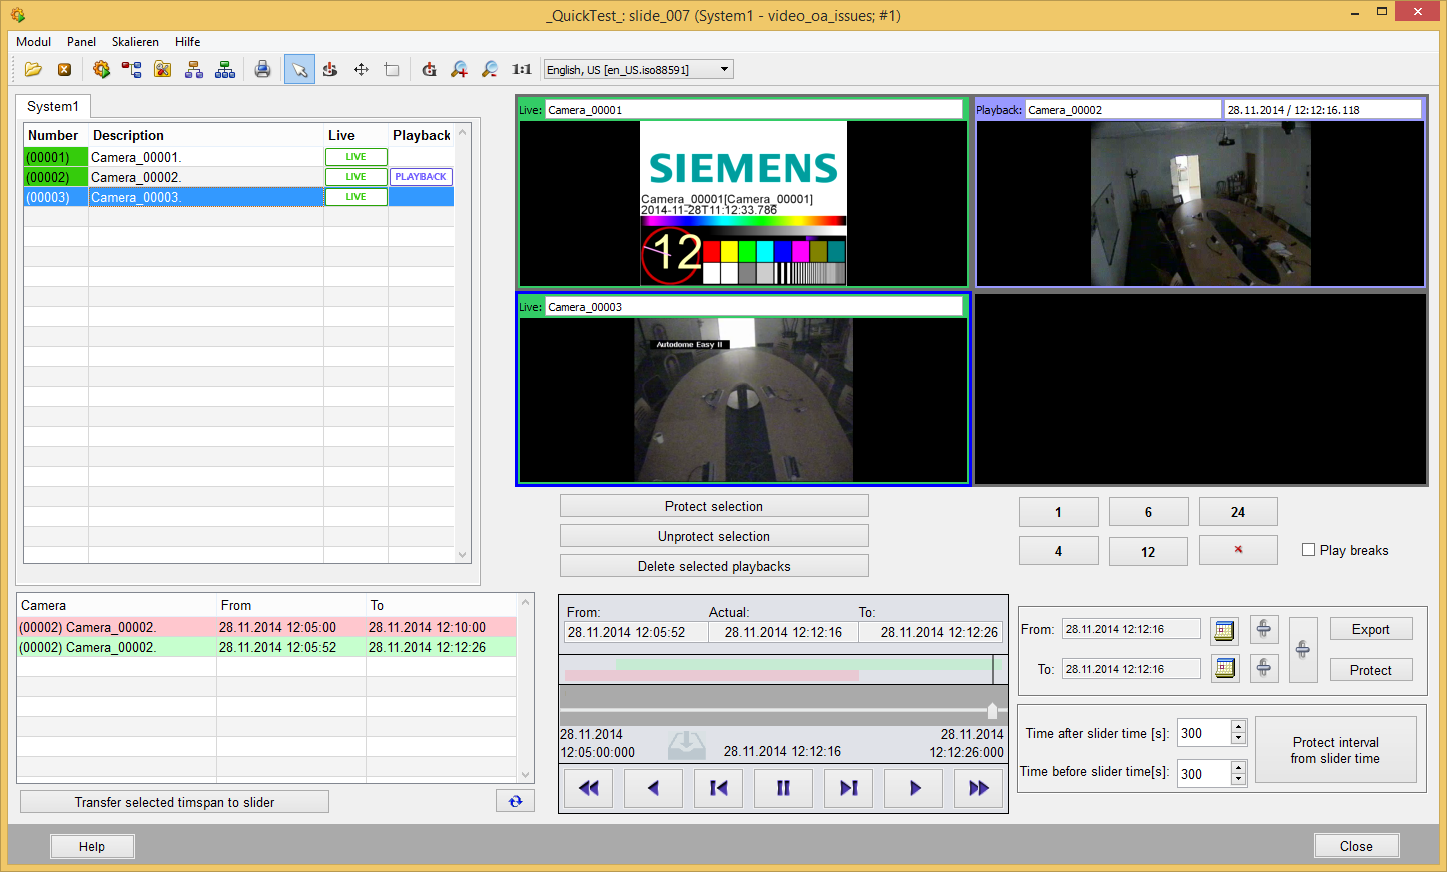Enable the Play breaks checkbox
1447x872 pixels.
coord(1308,550)
